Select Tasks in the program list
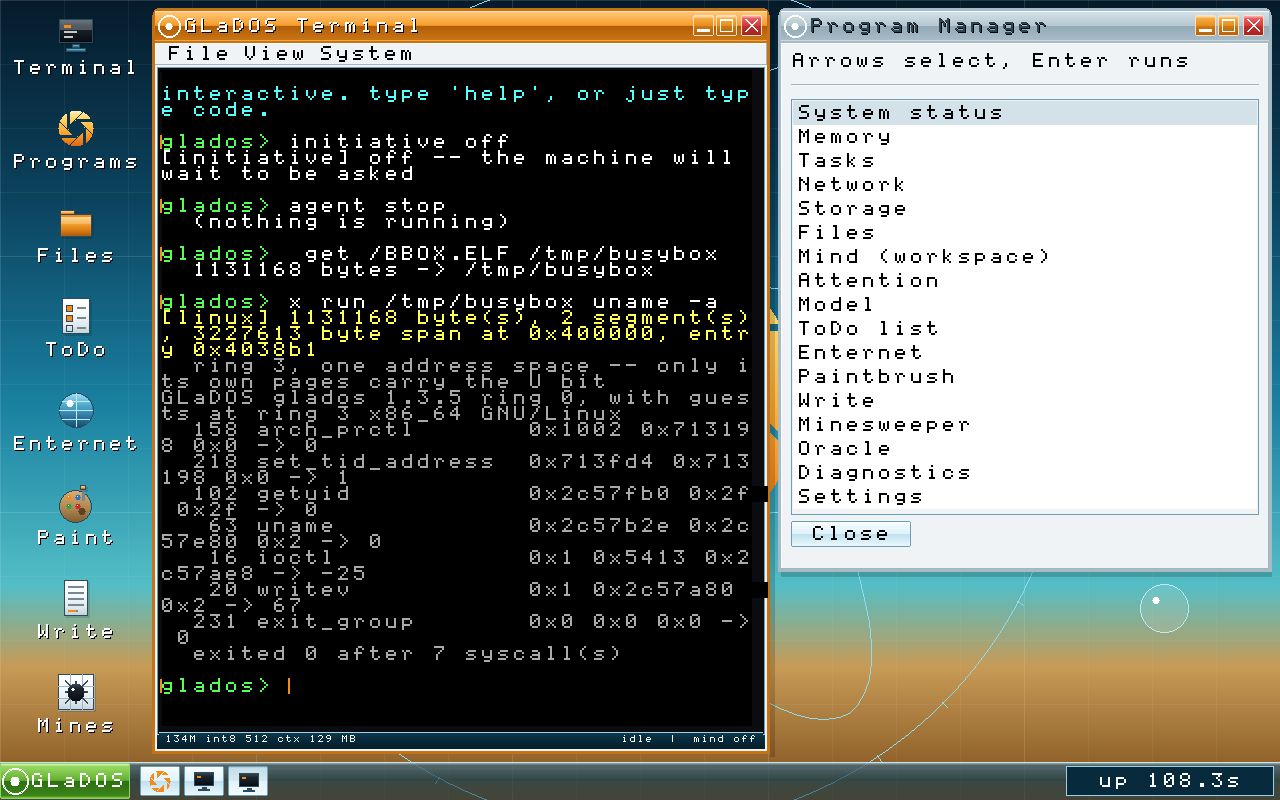This screenshot has width=1280, height=800. (x=1024, y=161)
